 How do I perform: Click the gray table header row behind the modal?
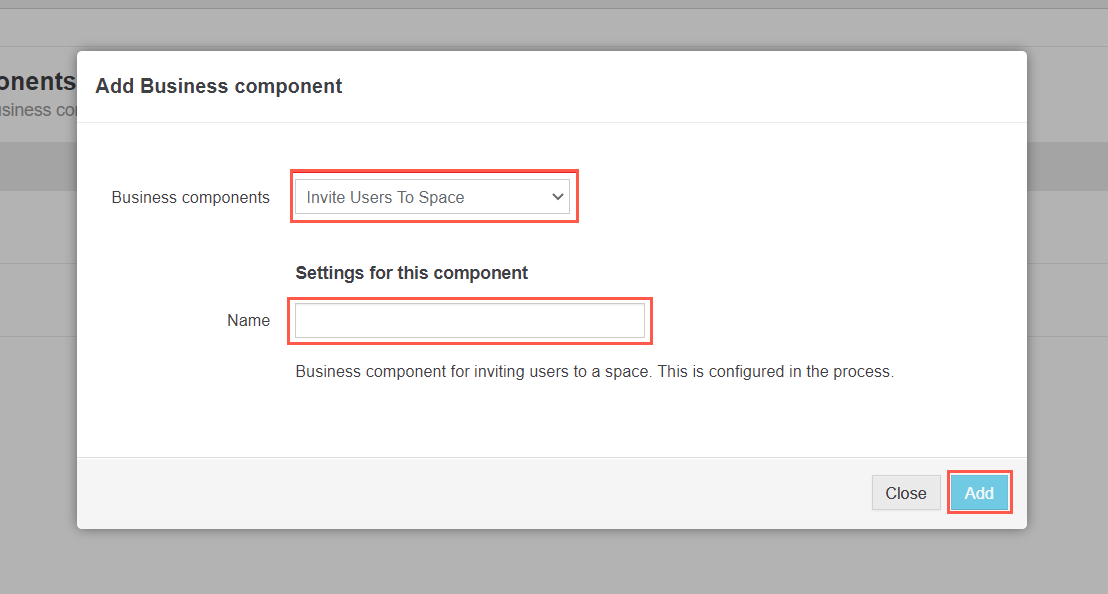[38, 166]
